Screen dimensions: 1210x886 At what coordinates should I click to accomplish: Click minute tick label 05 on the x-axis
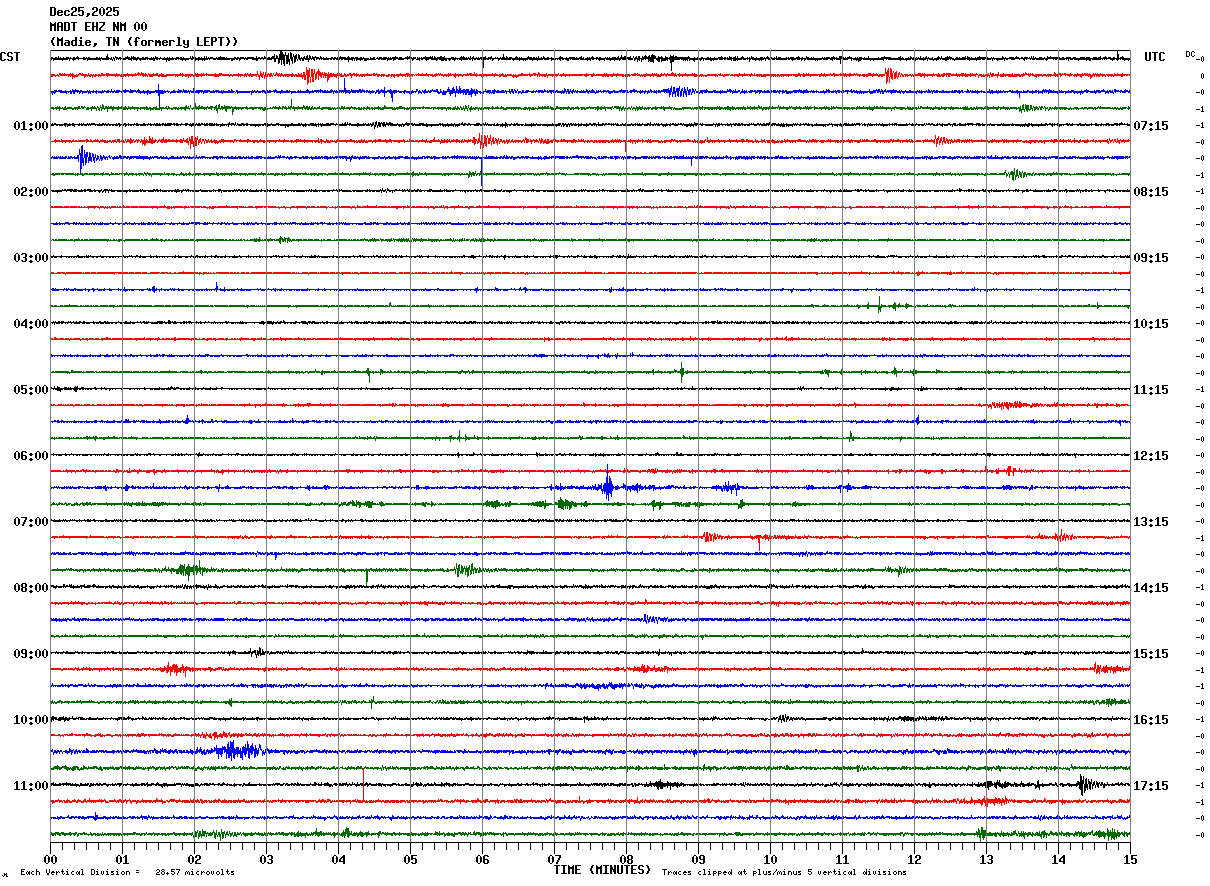coord(410,859)
